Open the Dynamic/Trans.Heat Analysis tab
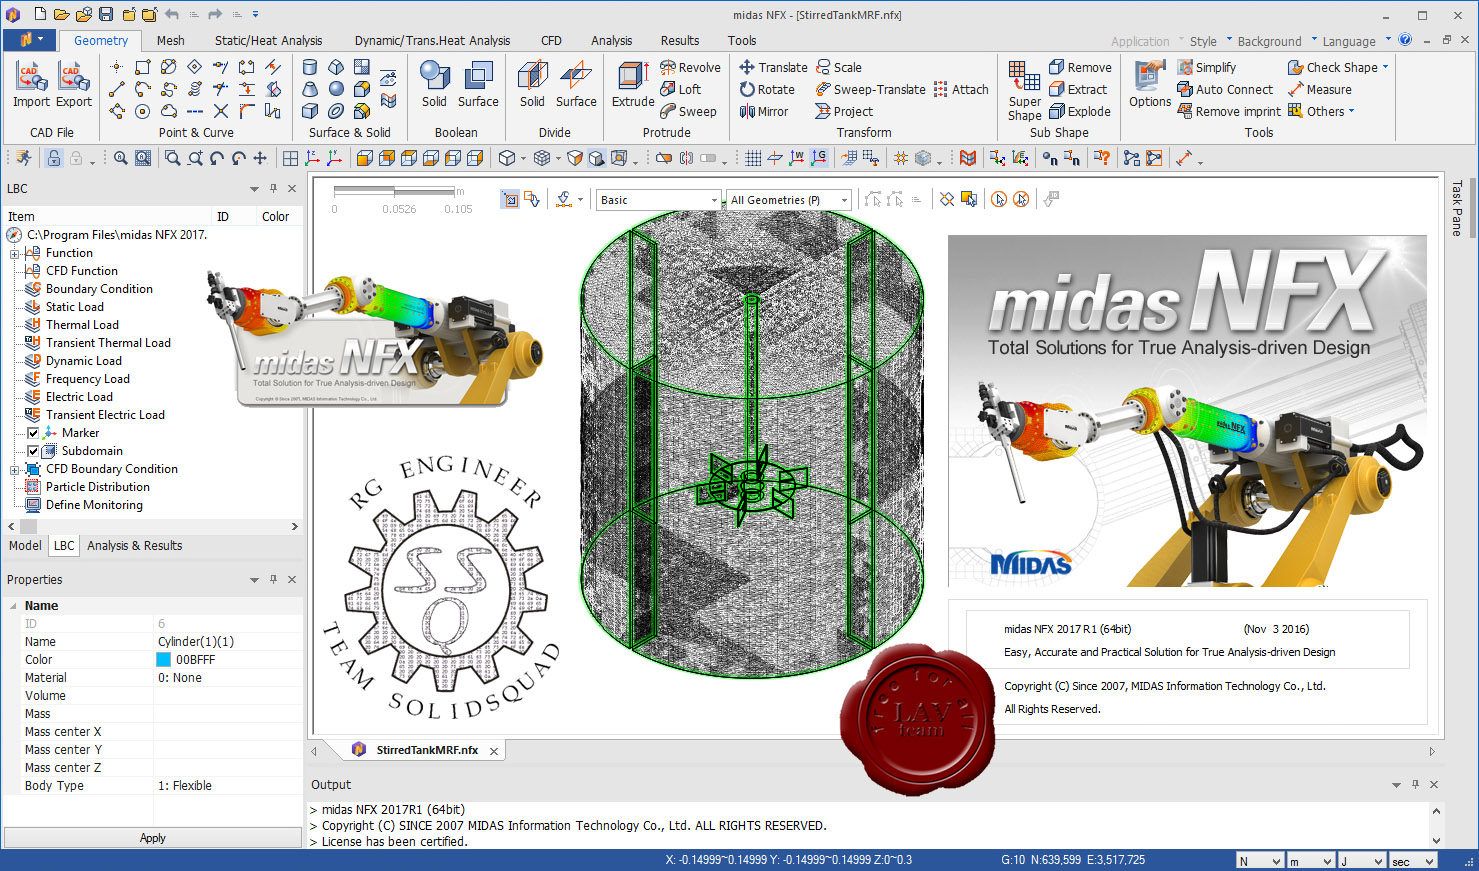The width and height of the screenshot is (1479, 871). (x=432, y=41)
